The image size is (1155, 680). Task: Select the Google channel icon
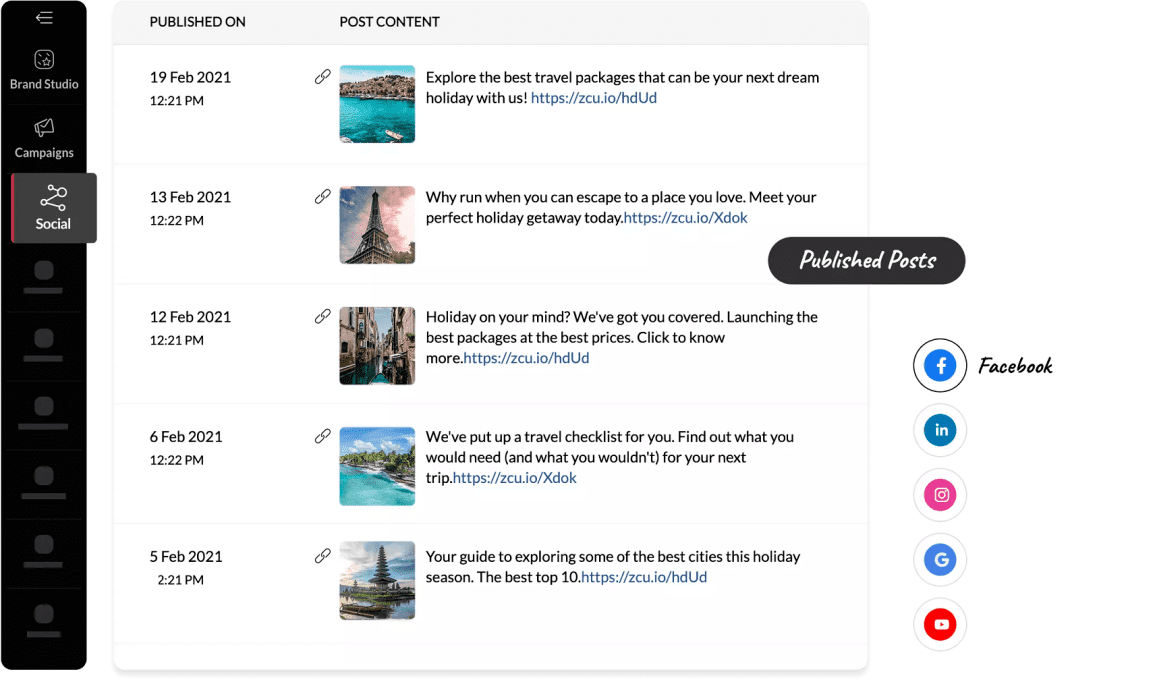(x=940, y=560)
